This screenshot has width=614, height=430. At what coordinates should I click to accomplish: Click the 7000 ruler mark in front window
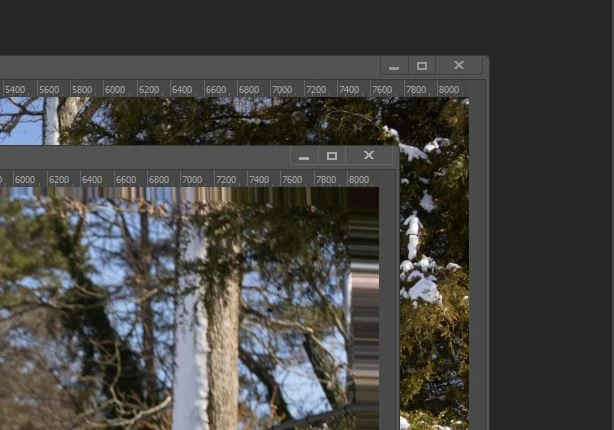[x=192, y=180]
